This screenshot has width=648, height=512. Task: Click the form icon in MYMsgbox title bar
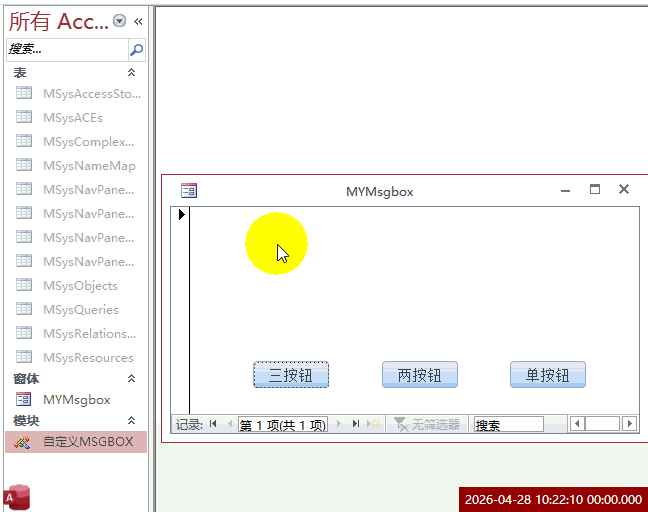[189, 190]
